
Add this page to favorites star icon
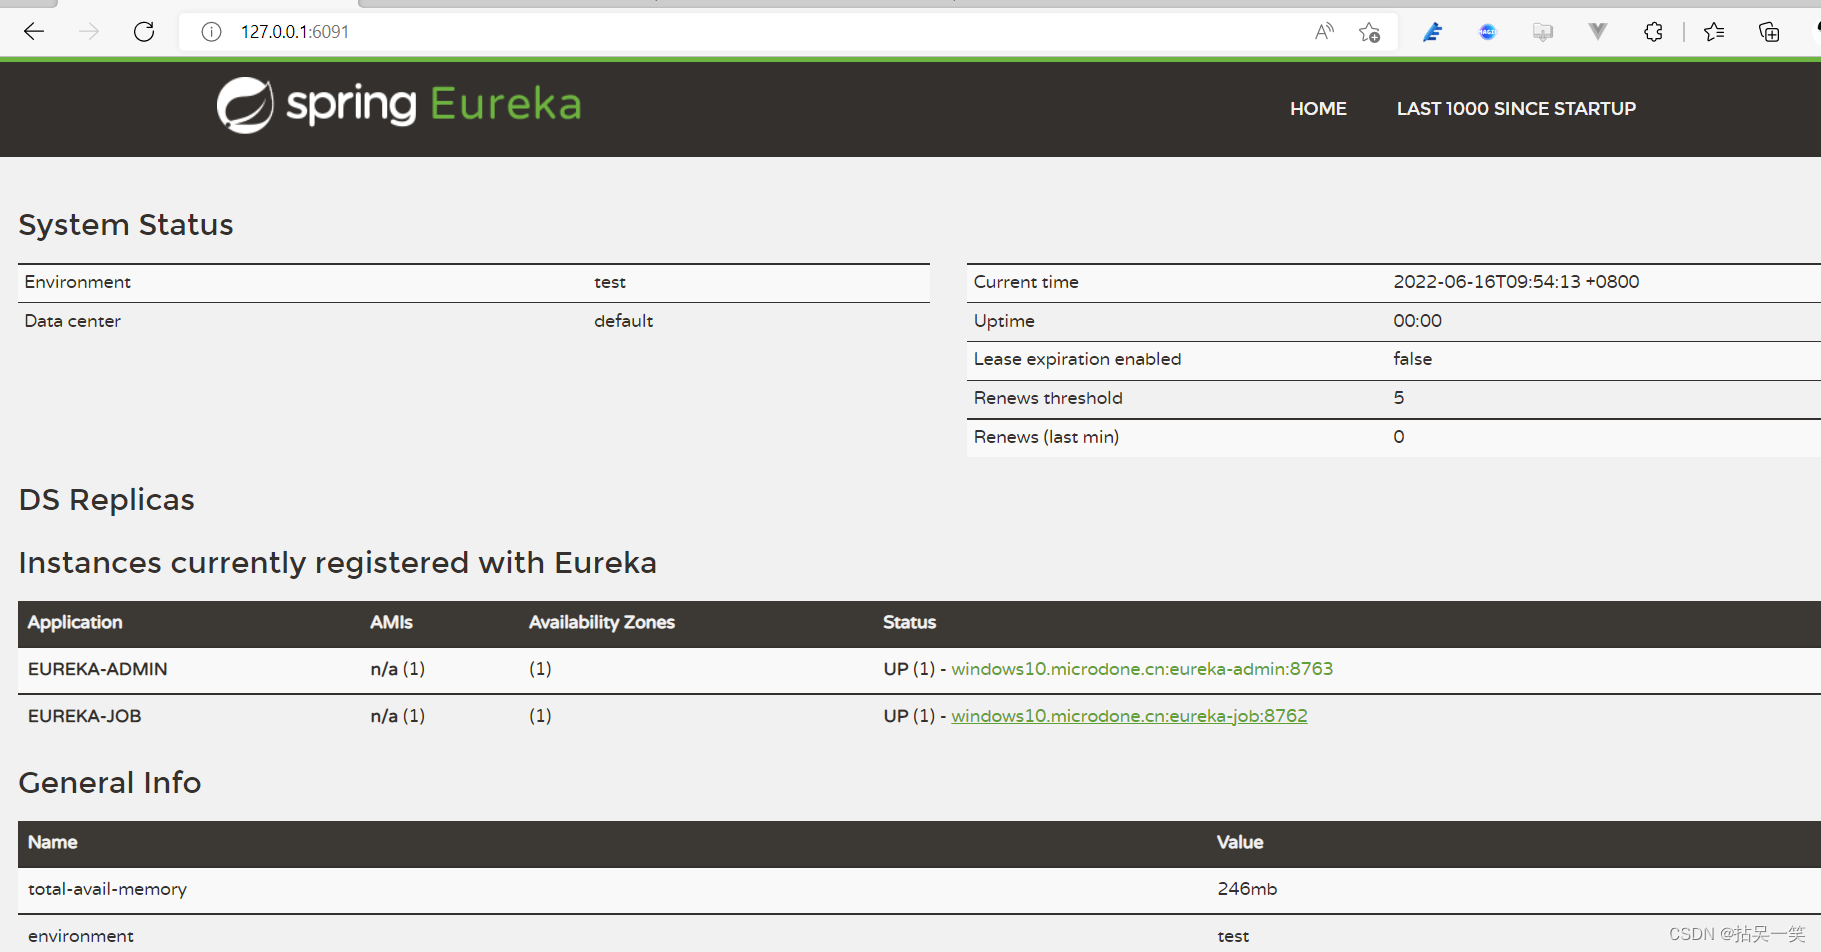(x=1369, y=32)
